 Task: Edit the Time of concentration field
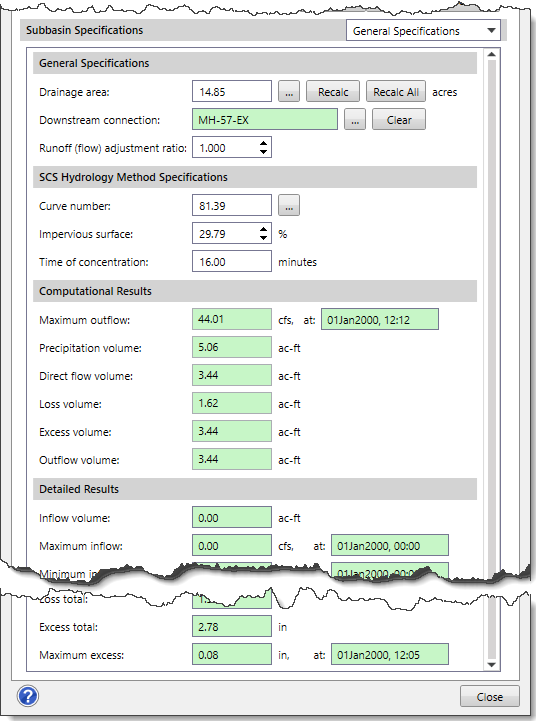click(x=232, y=262)
